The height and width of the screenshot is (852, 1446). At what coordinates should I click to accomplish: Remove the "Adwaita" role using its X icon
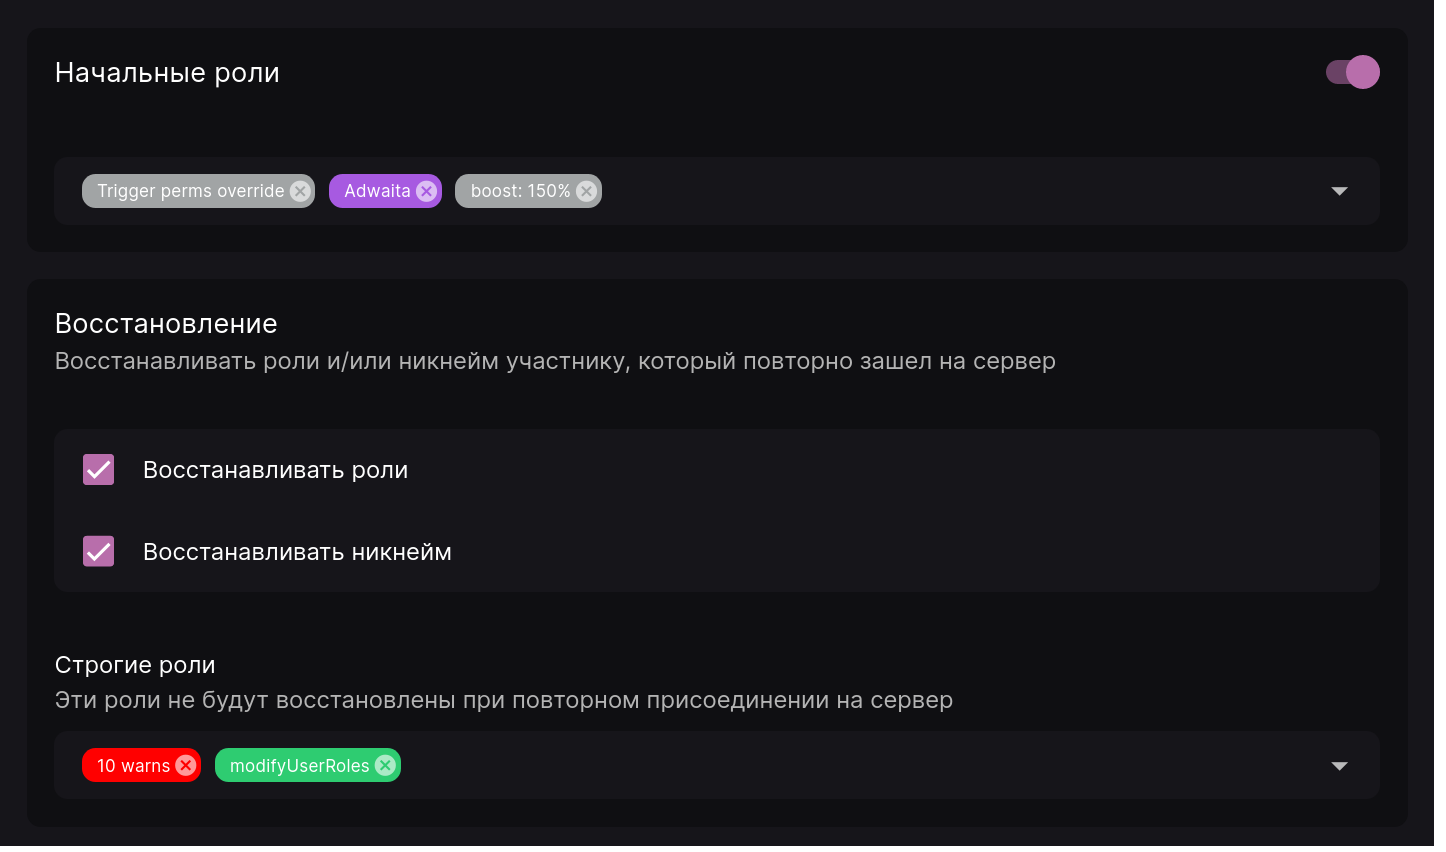point(426,190)
